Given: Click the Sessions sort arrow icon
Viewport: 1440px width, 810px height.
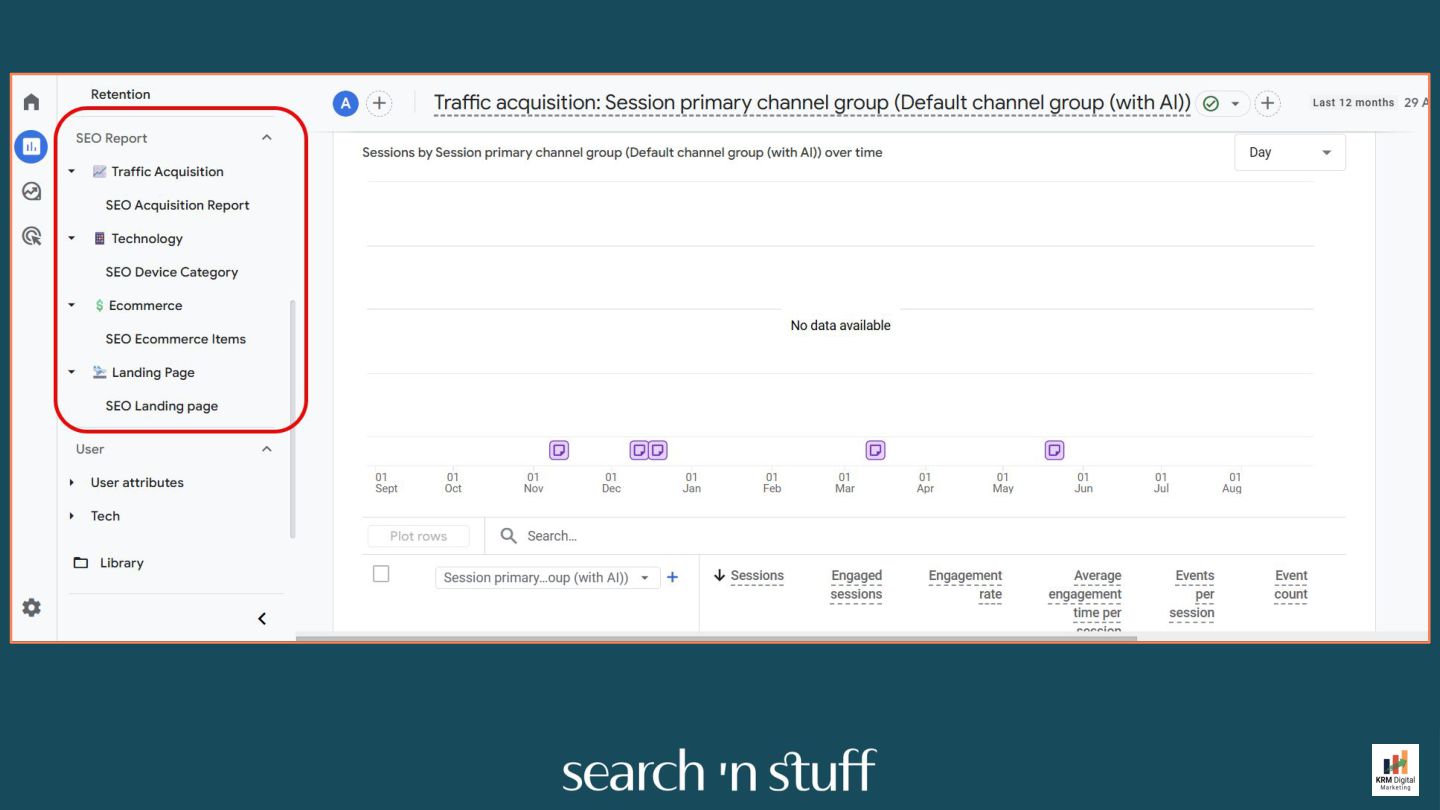Looking at the screenshot, I should [x=719, y=576].
